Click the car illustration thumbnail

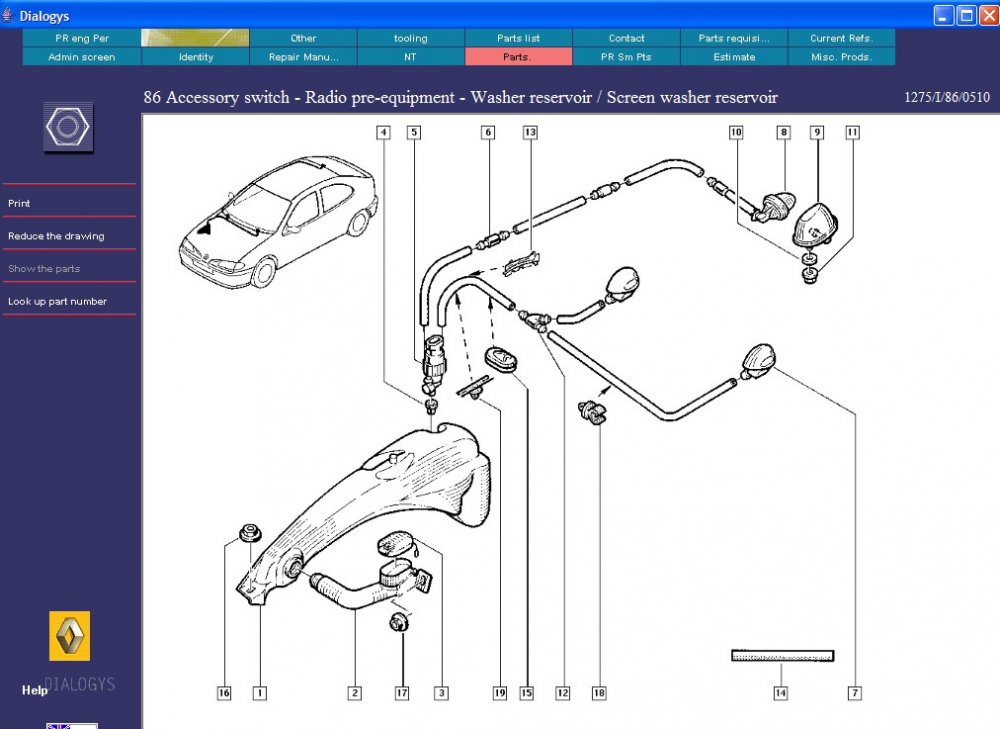click(279, 221)
